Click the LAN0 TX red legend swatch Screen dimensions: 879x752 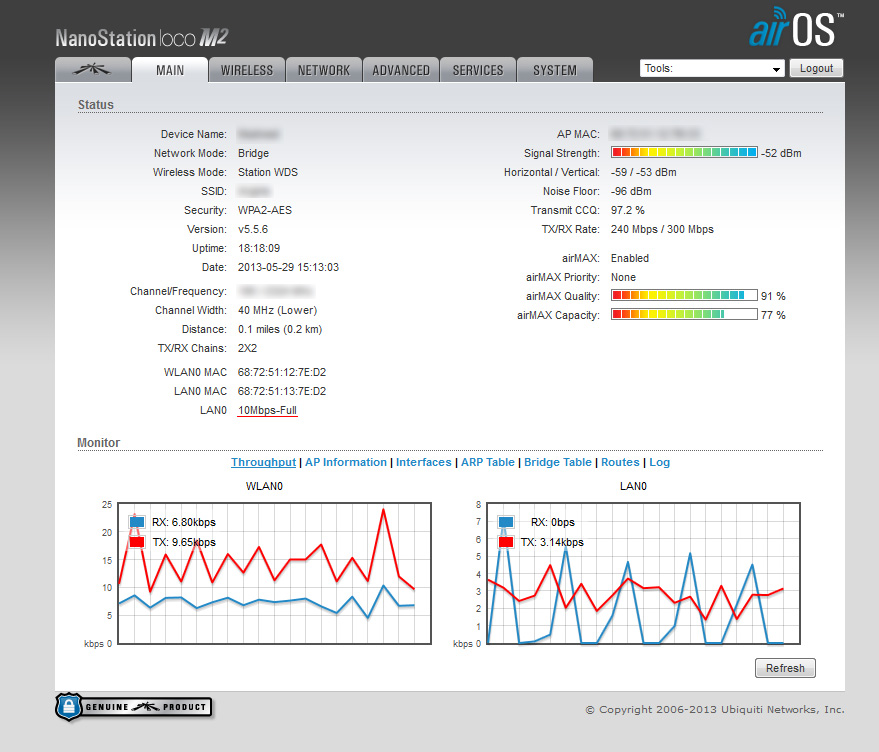[x=506, y=542]
